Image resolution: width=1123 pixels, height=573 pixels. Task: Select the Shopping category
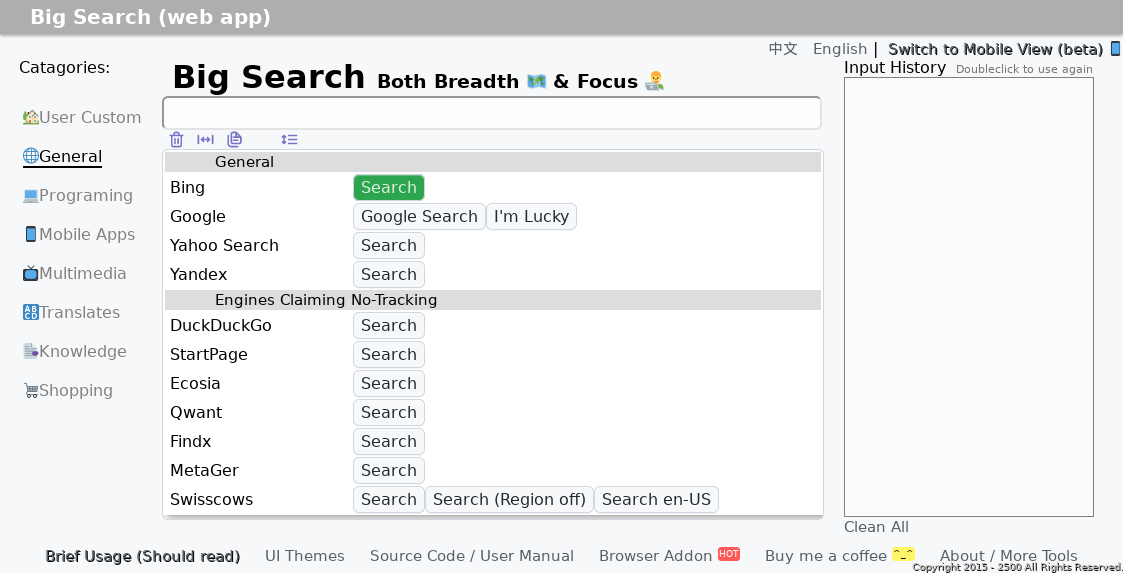[x=68, y=390]
